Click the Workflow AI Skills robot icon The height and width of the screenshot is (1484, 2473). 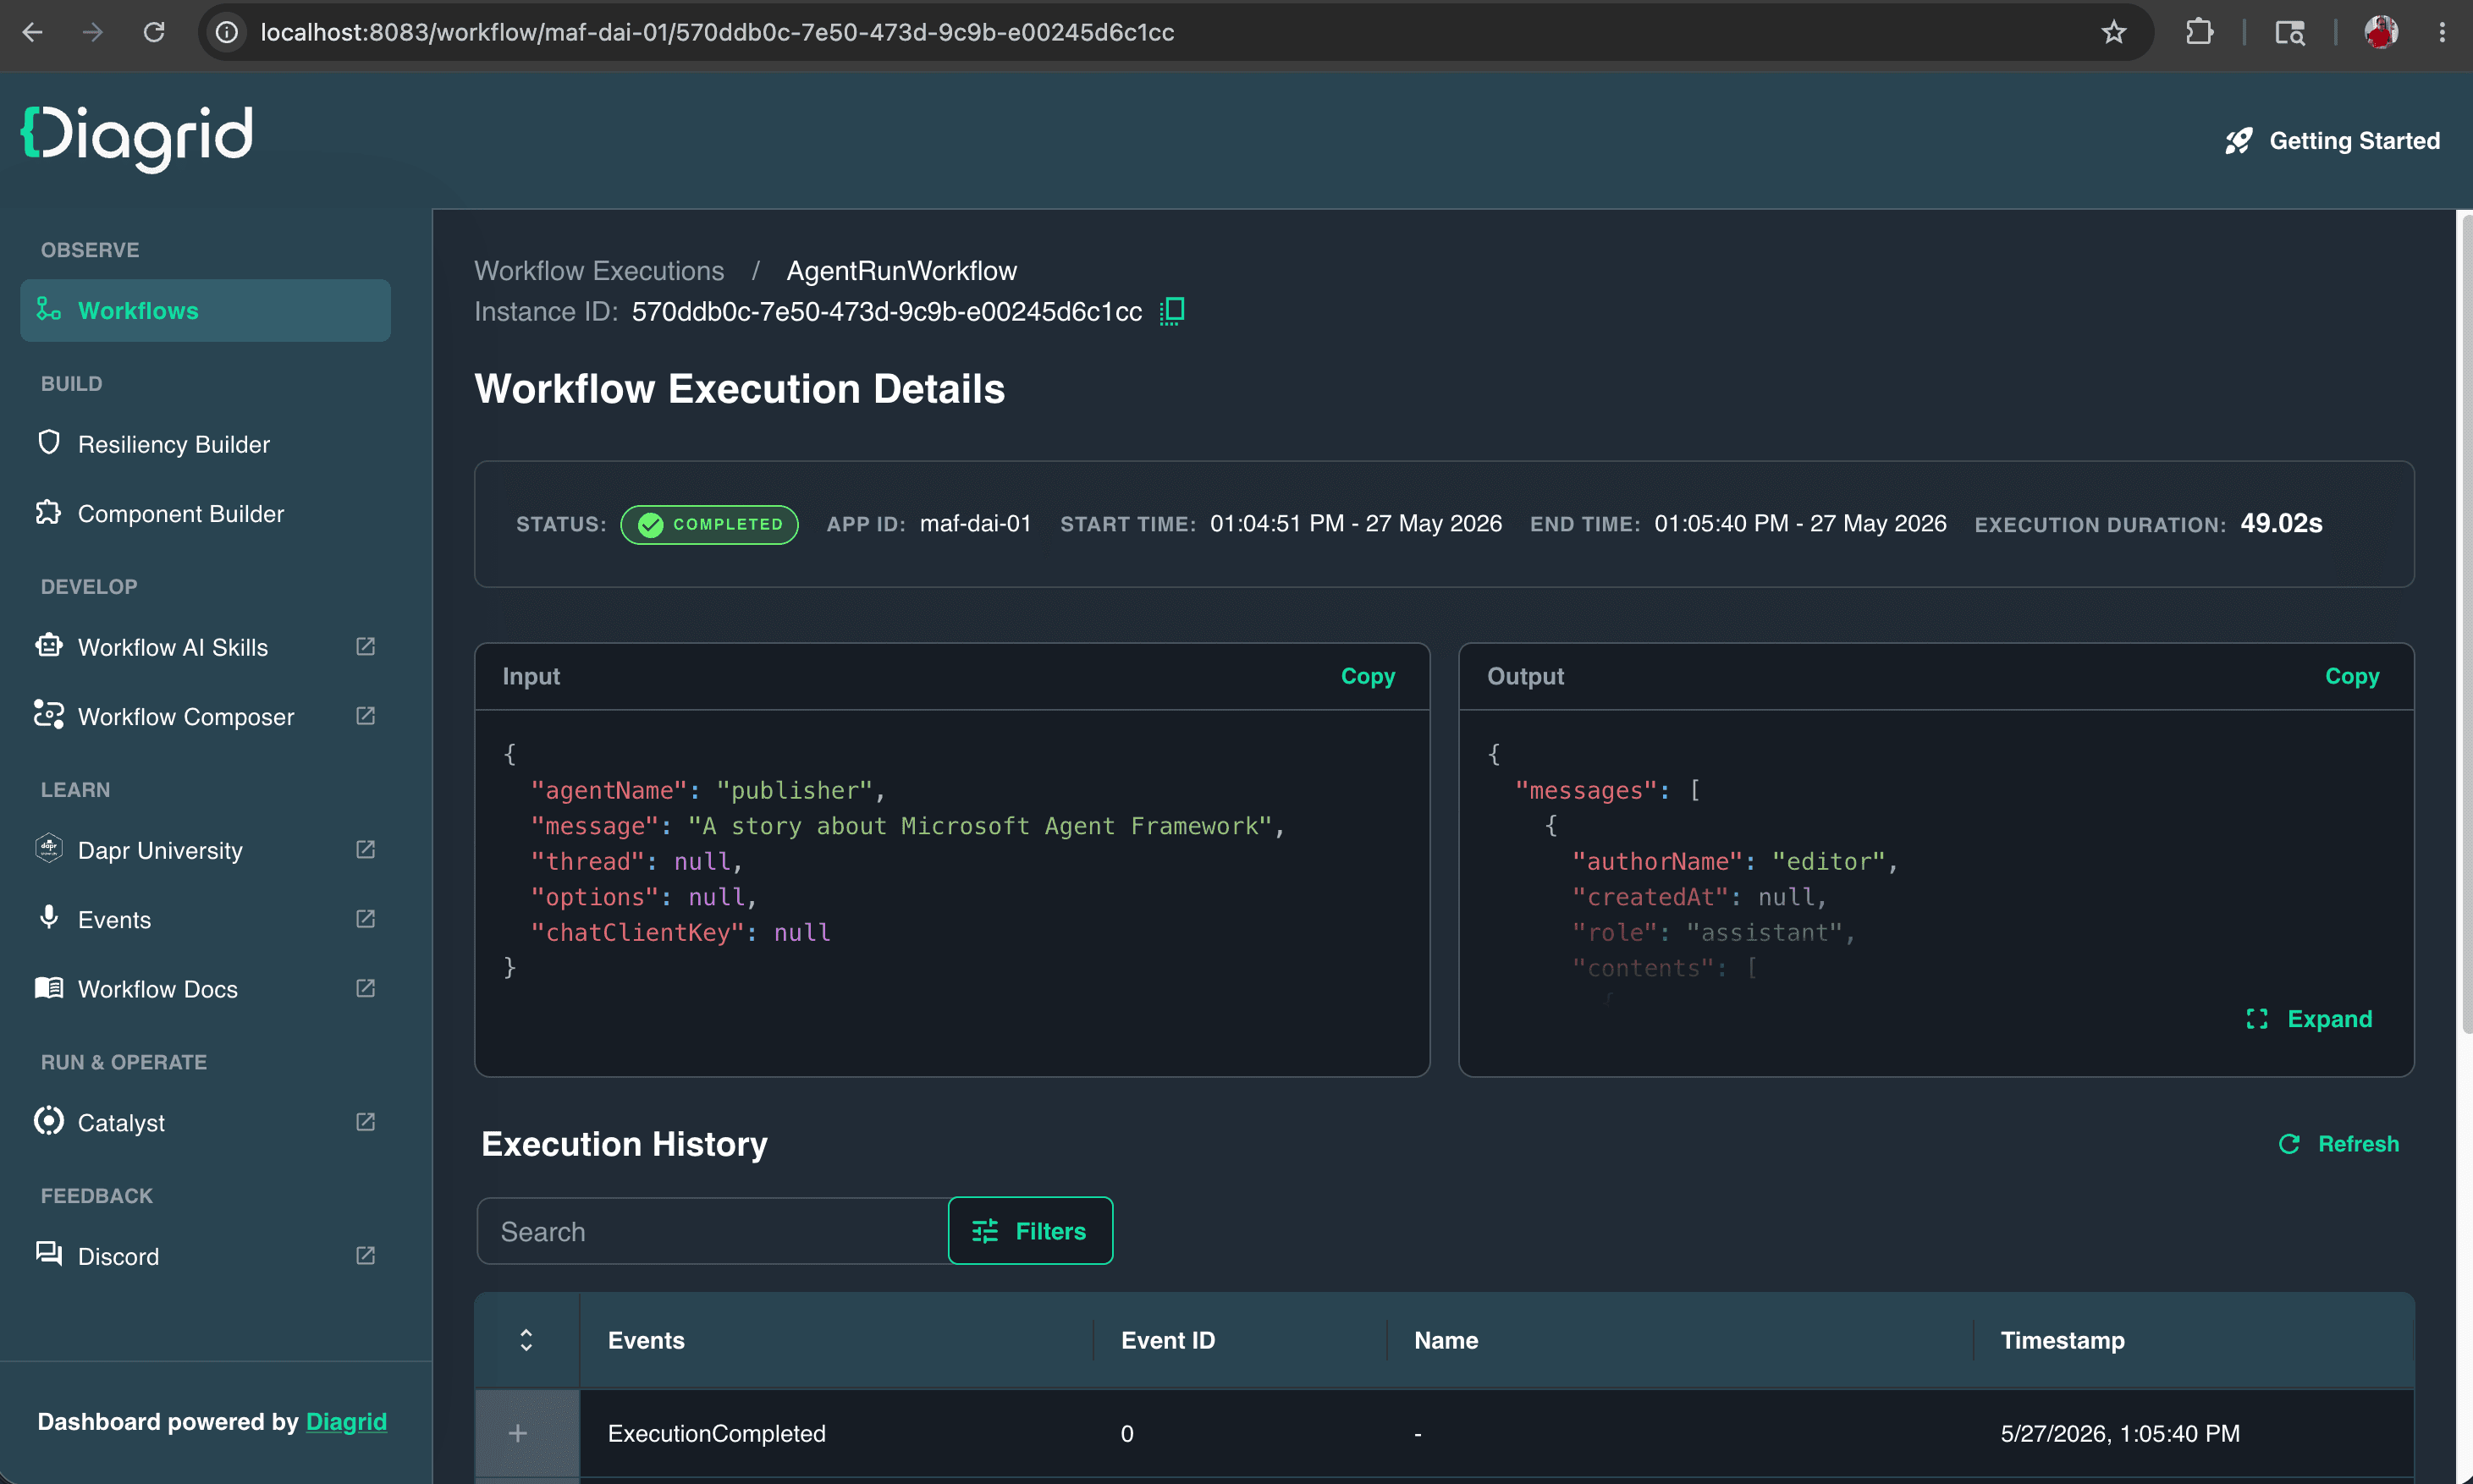pos(48,646)
